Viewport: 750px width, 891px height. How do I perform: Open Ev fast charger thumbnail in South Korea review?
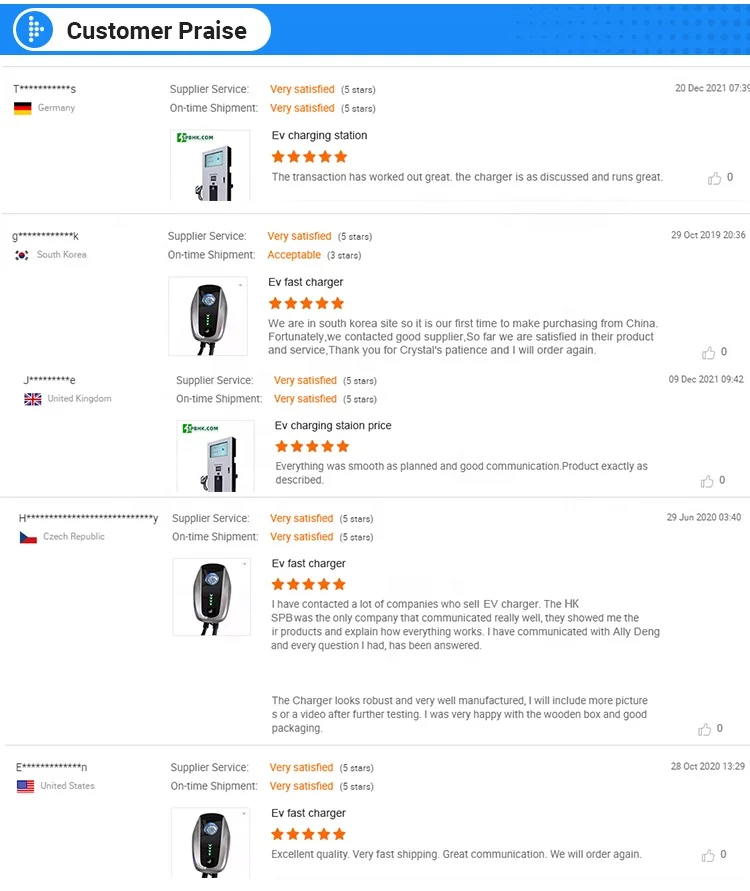coord(208,316)
